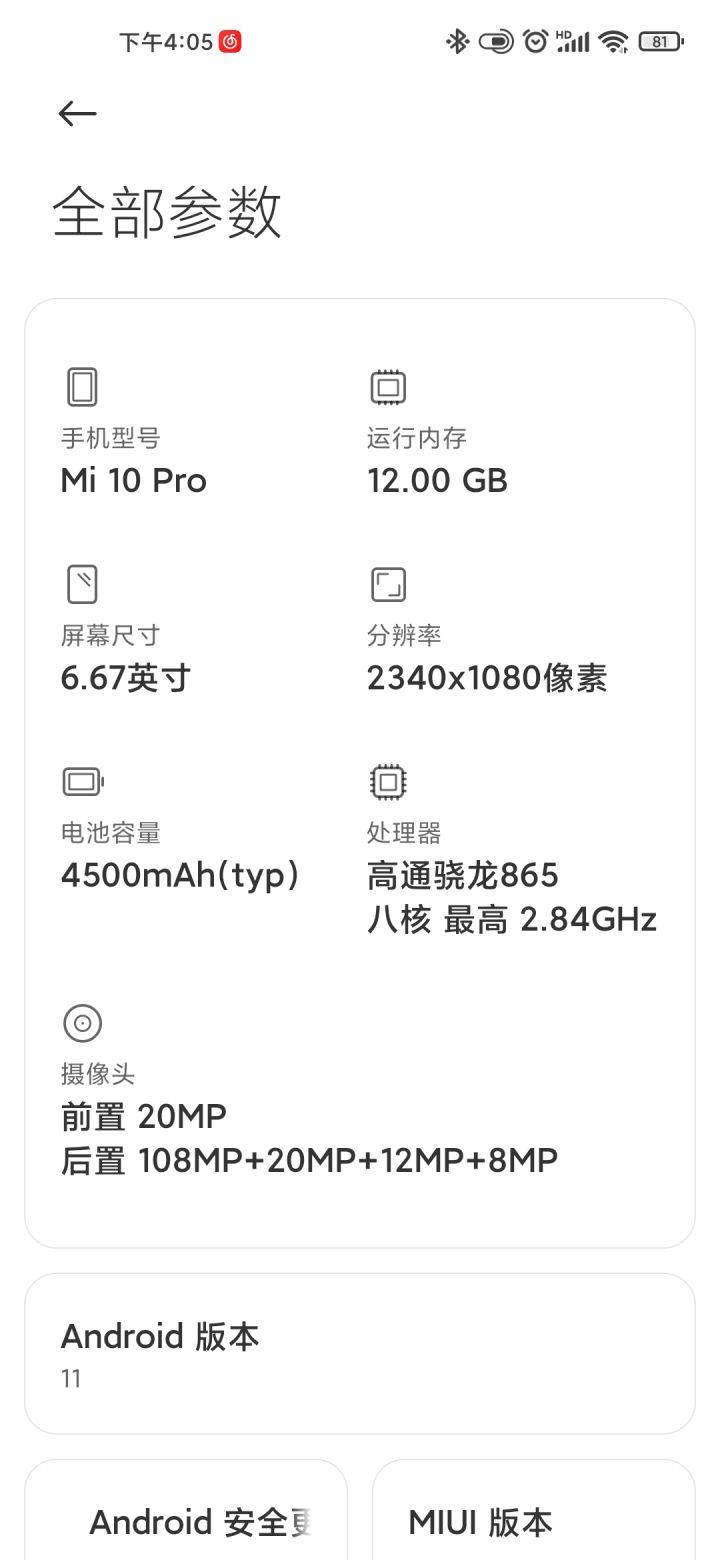Tap the Mi 10 Pro model name
720x1560 pixels.
click(x=134, y=481)
